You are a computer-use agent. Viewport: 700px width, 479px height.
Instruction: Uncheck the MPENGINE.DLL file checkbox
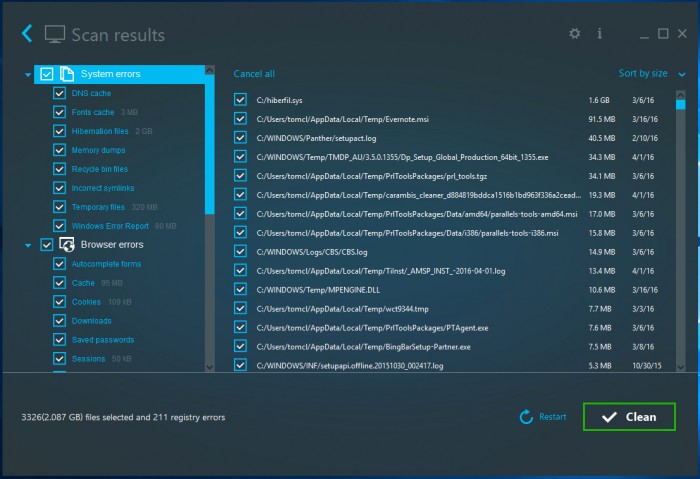pos(240,290)
